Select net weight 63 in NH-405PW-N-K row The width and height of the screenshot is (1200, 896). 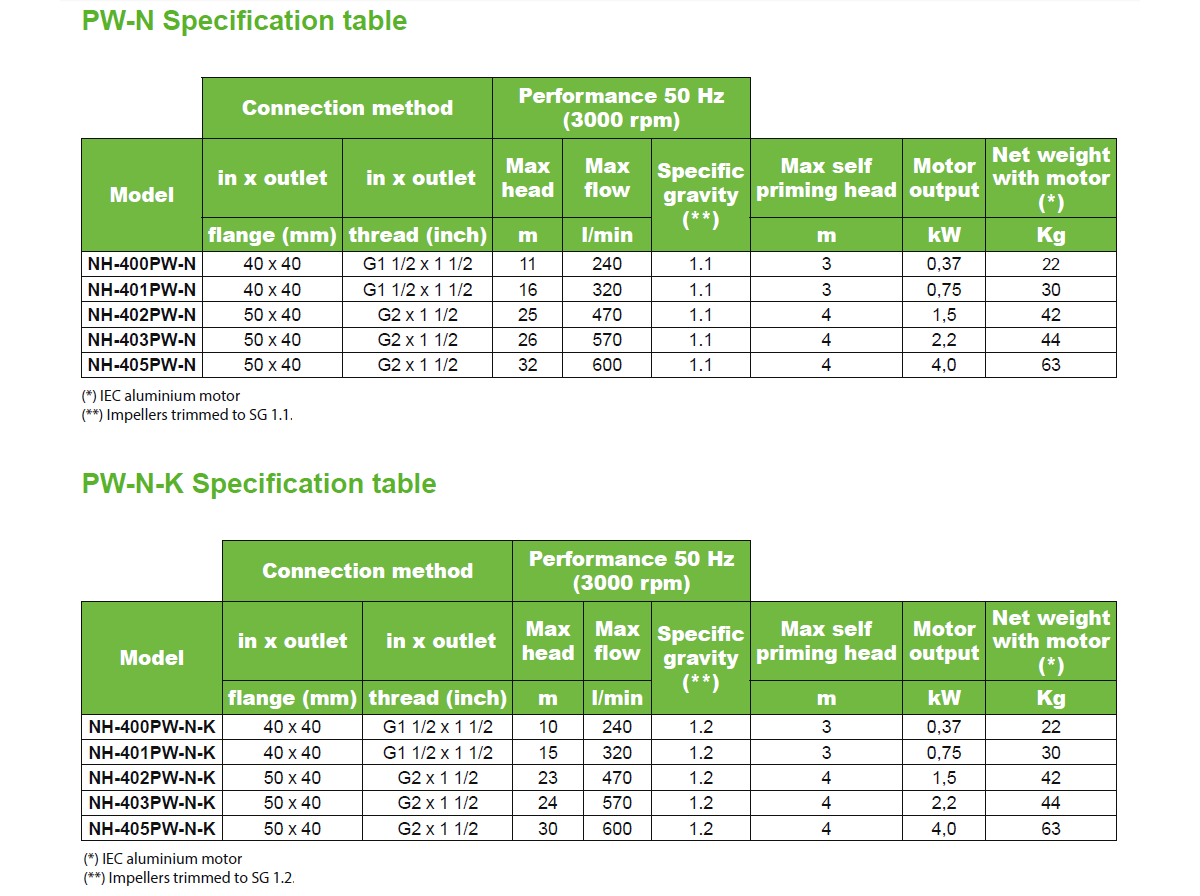pos(1050,828)
